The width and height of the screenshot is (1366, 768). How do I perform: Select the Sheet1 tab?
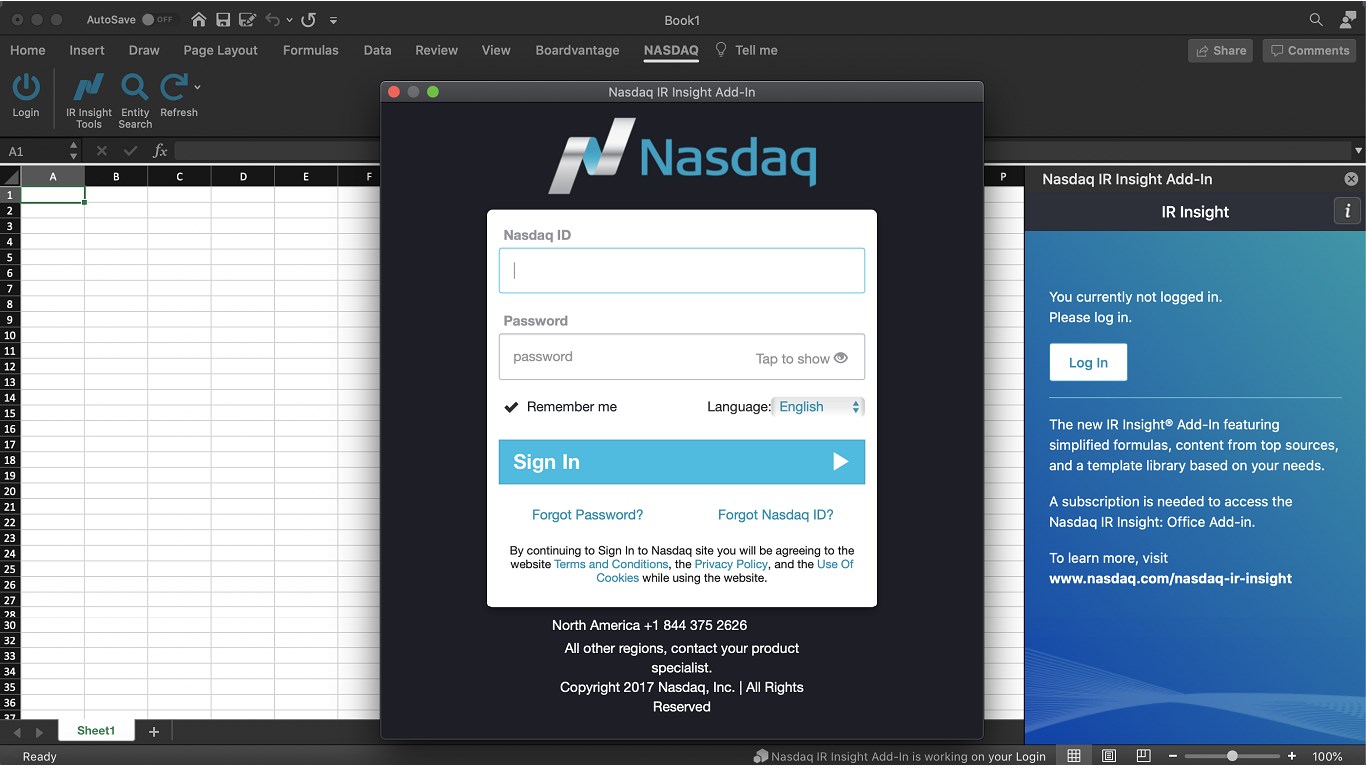(x=96, y=731)
